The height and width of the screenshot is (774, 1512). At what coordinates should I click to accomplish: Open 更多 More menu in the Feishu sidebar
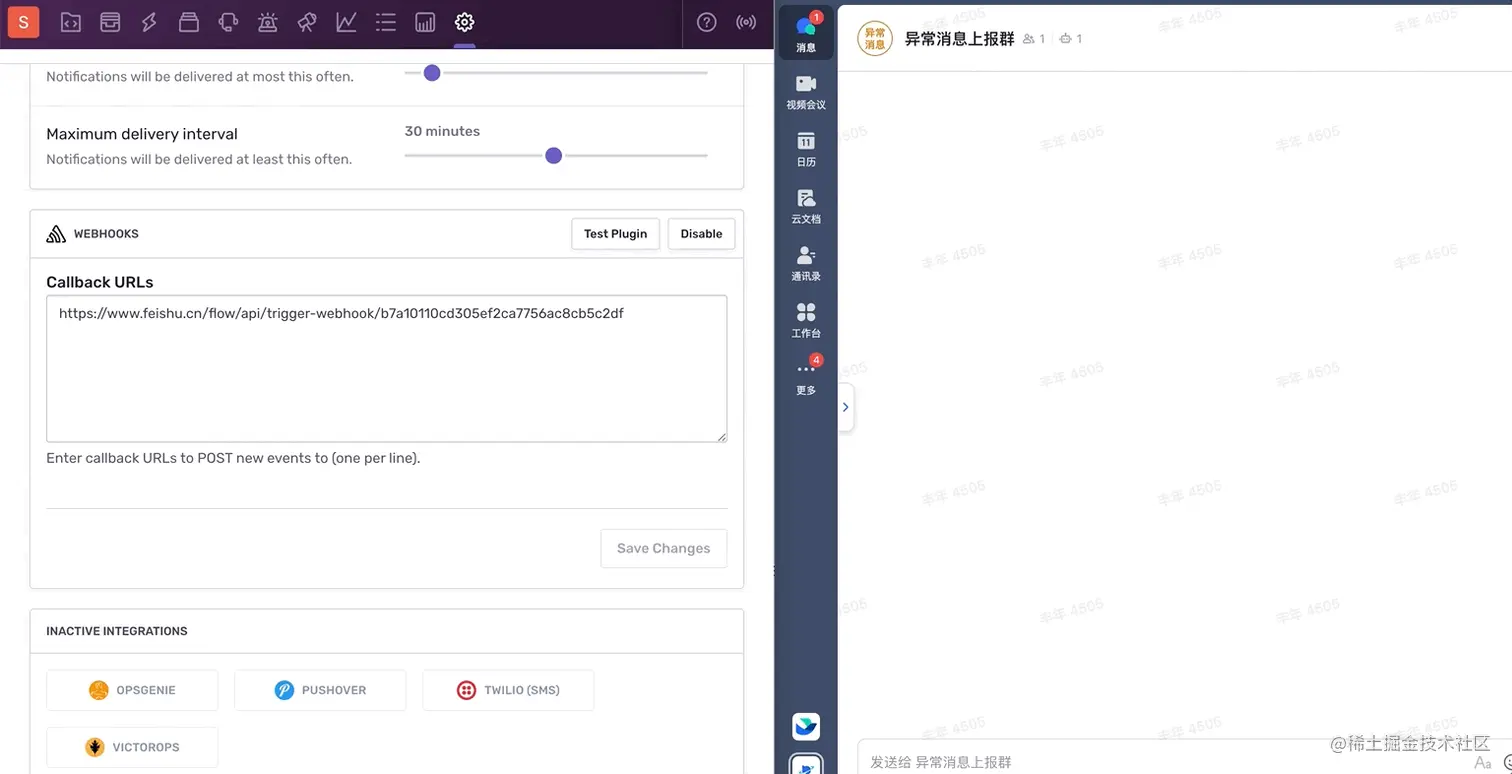(806, 376)
